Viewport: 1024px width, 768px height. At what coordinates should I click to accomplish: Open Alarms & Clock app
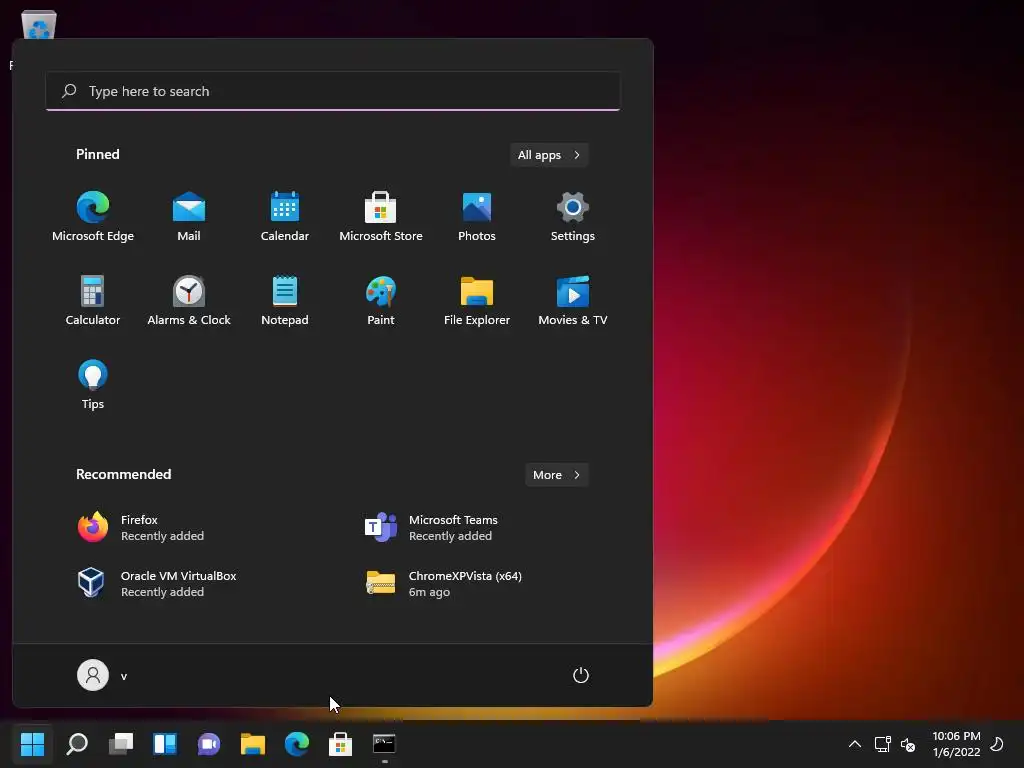(189, 300)
